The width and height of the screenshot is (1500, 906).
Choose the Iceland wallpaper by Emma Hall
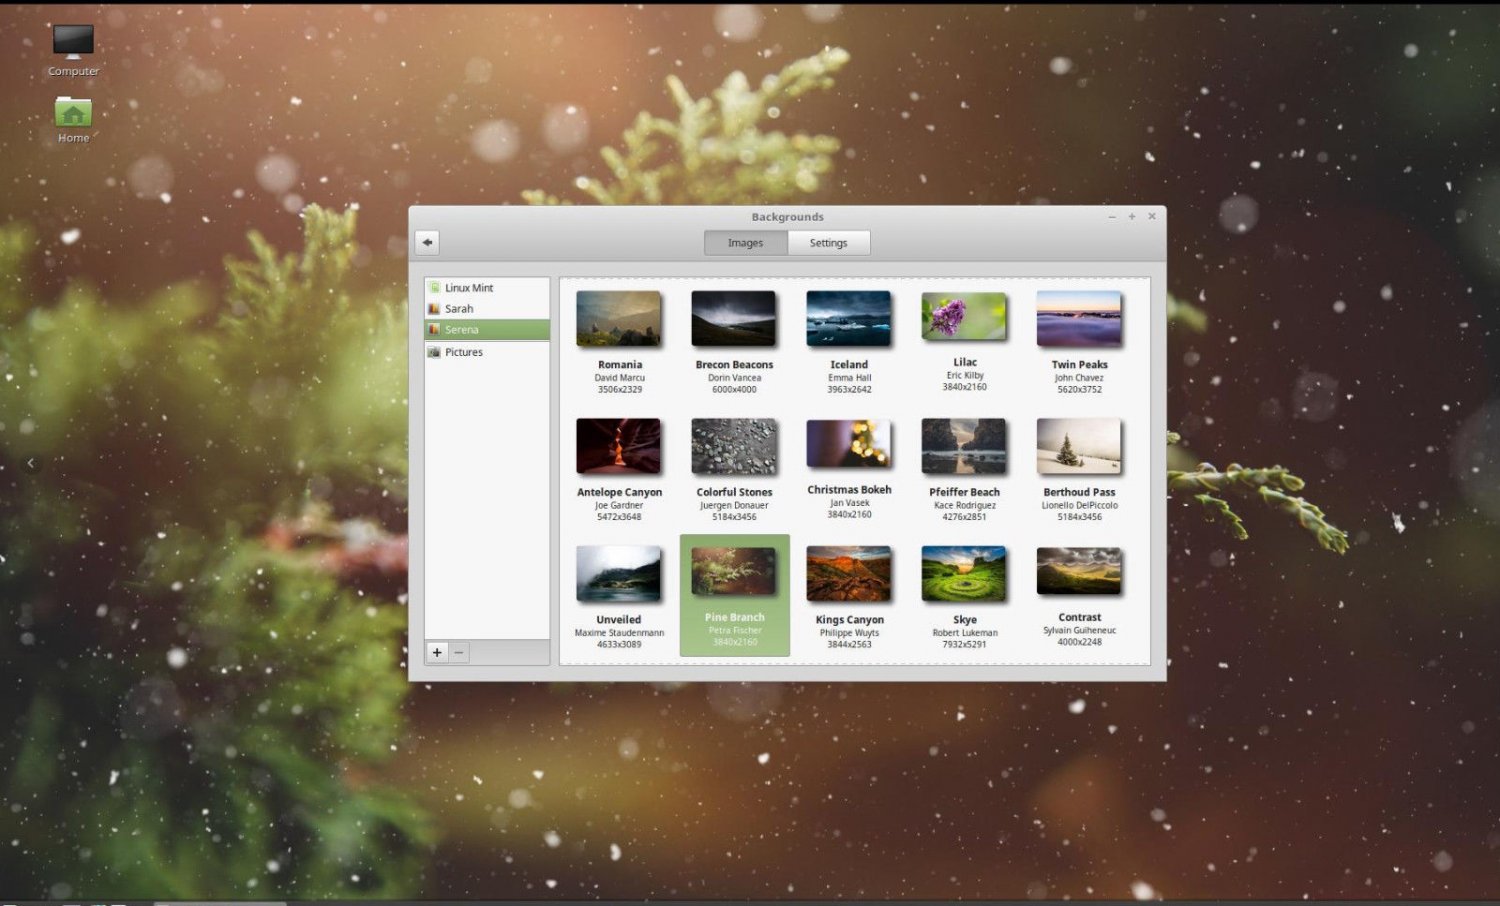click(848, 318)
